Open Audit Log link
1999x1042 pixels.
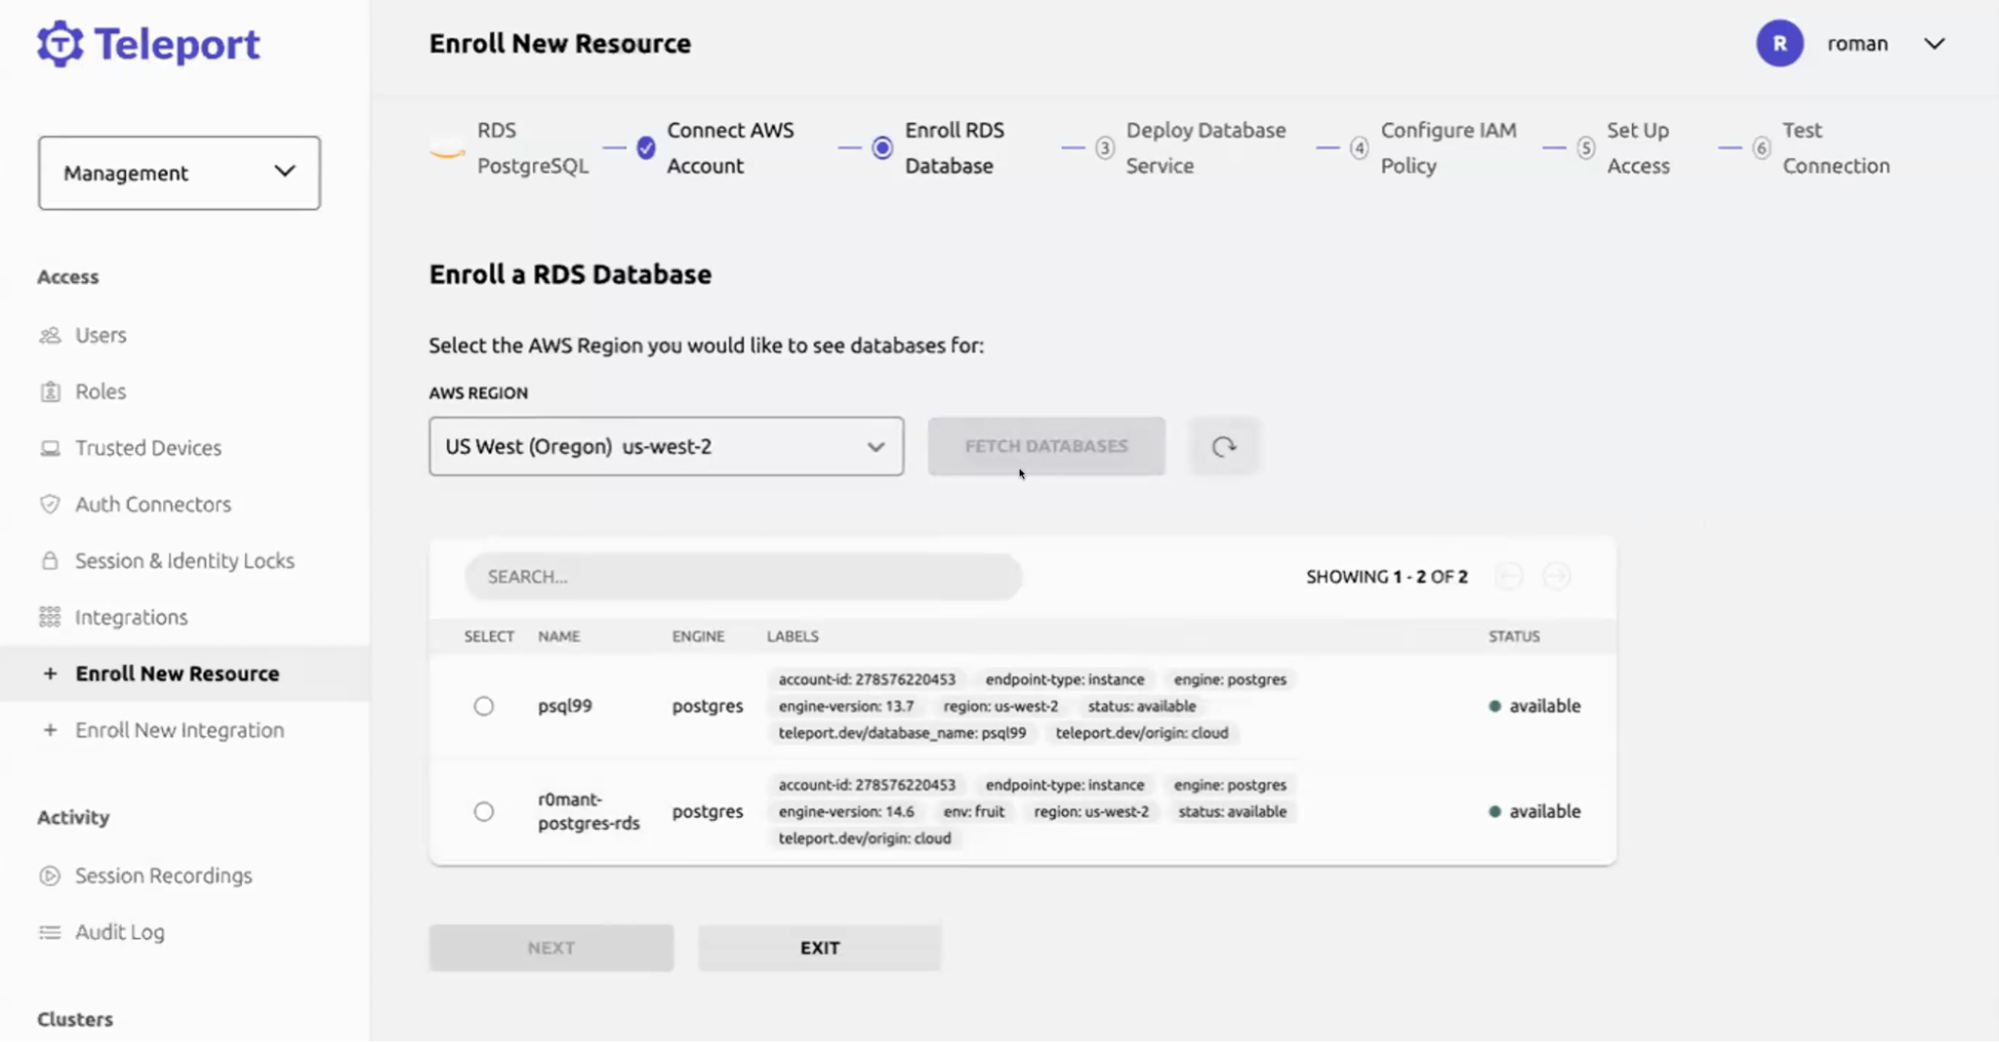pos(120,932)
